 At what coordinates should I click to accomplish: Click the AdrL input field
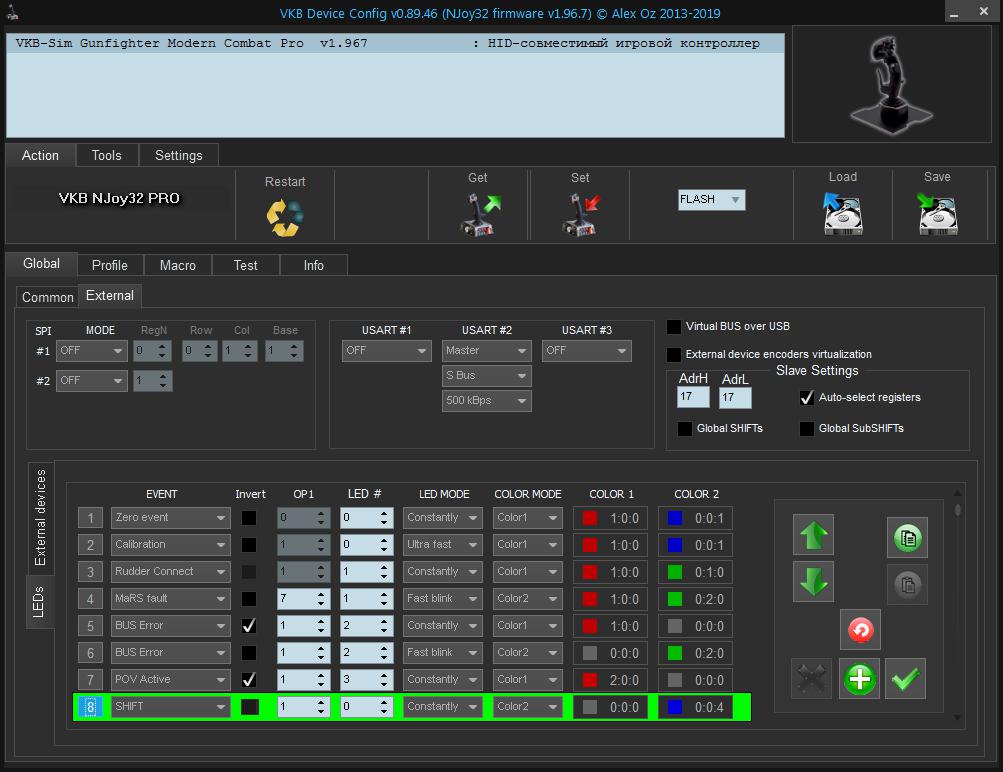pyautogui.click(x=736, y=397)
